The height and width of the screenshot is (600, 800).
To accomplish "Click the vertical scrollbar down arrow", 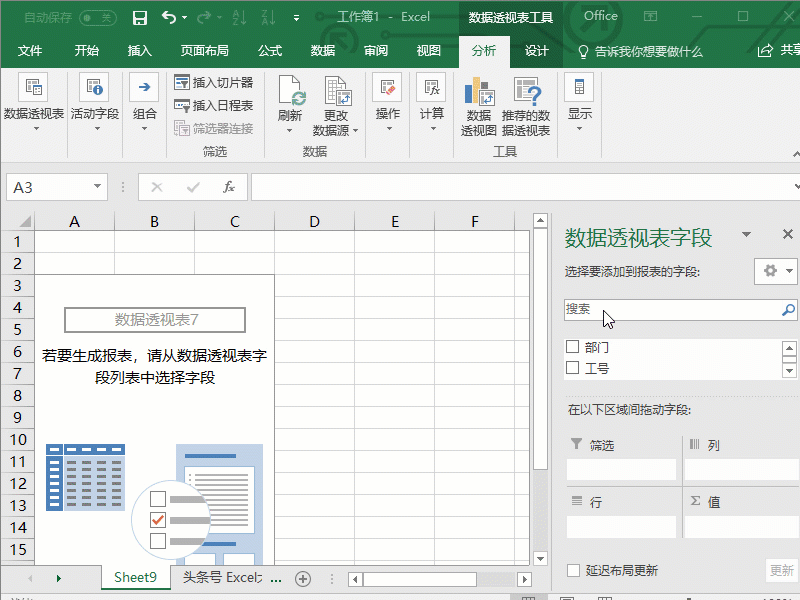I will (x=540, y=559).
